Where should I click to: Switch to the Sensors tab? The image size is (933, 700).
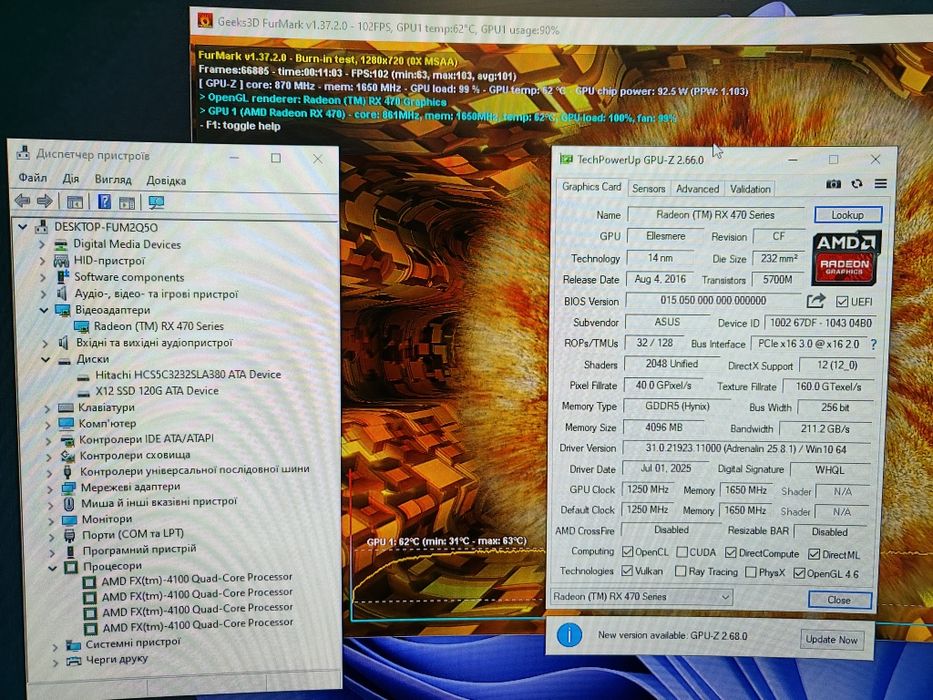tap(649, 188)
